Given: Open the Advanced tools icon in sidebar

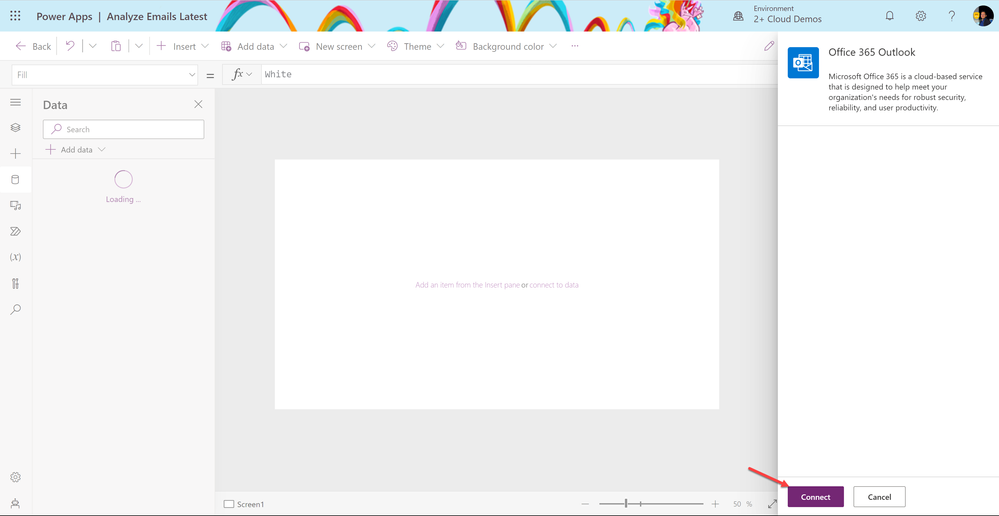Looking at the screenshot, I should 16,283.
